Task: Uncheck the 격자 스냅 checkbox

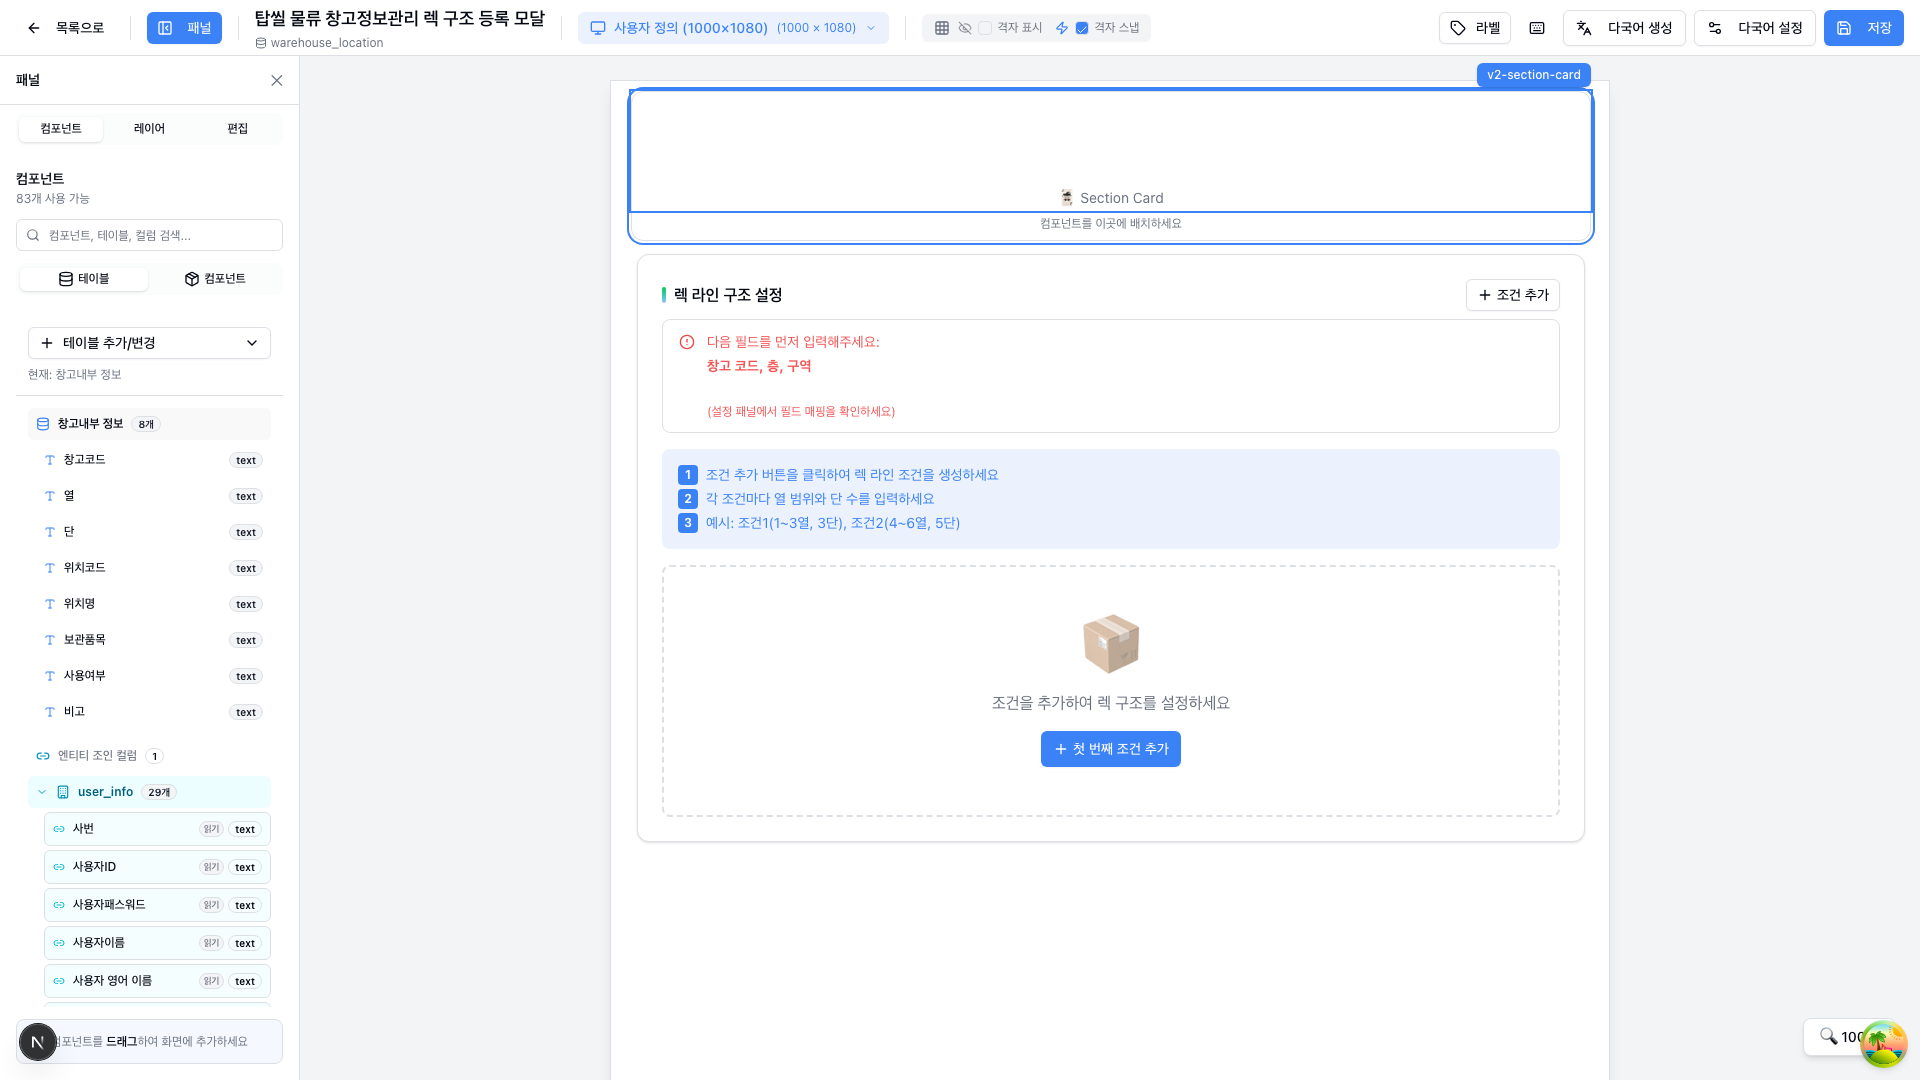Action: point(1081,28)
